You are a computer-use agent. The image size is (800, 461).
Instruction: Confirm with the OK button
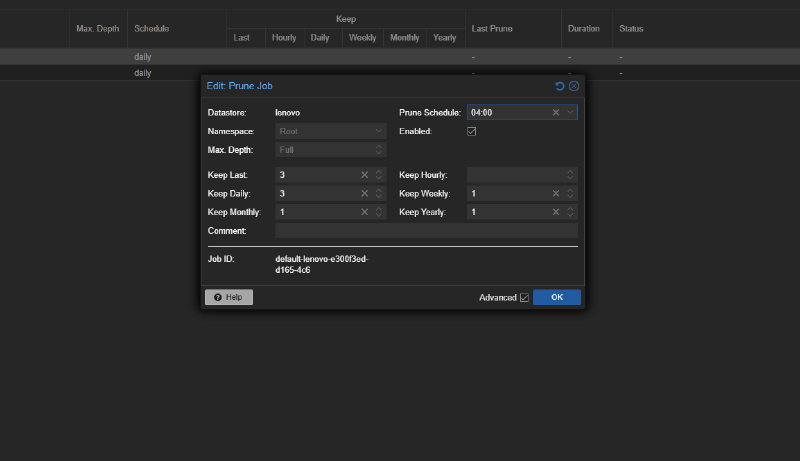[557, 297]
